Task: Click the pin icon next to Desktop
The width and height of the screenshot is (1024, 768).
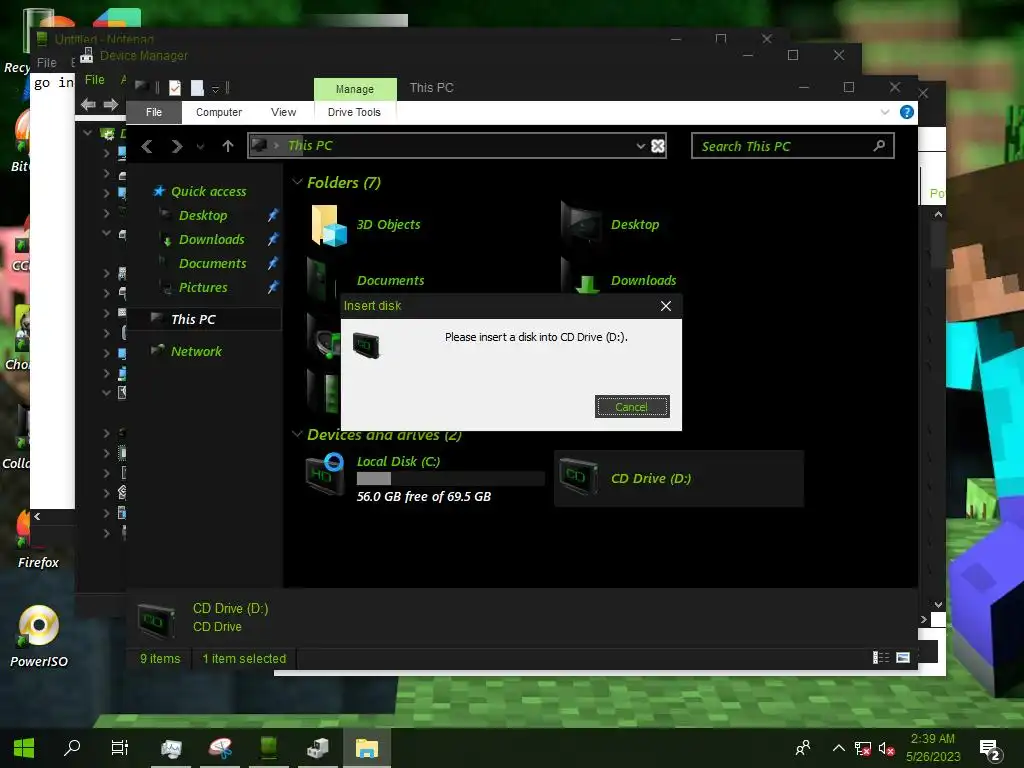Action: pos(273,216)
